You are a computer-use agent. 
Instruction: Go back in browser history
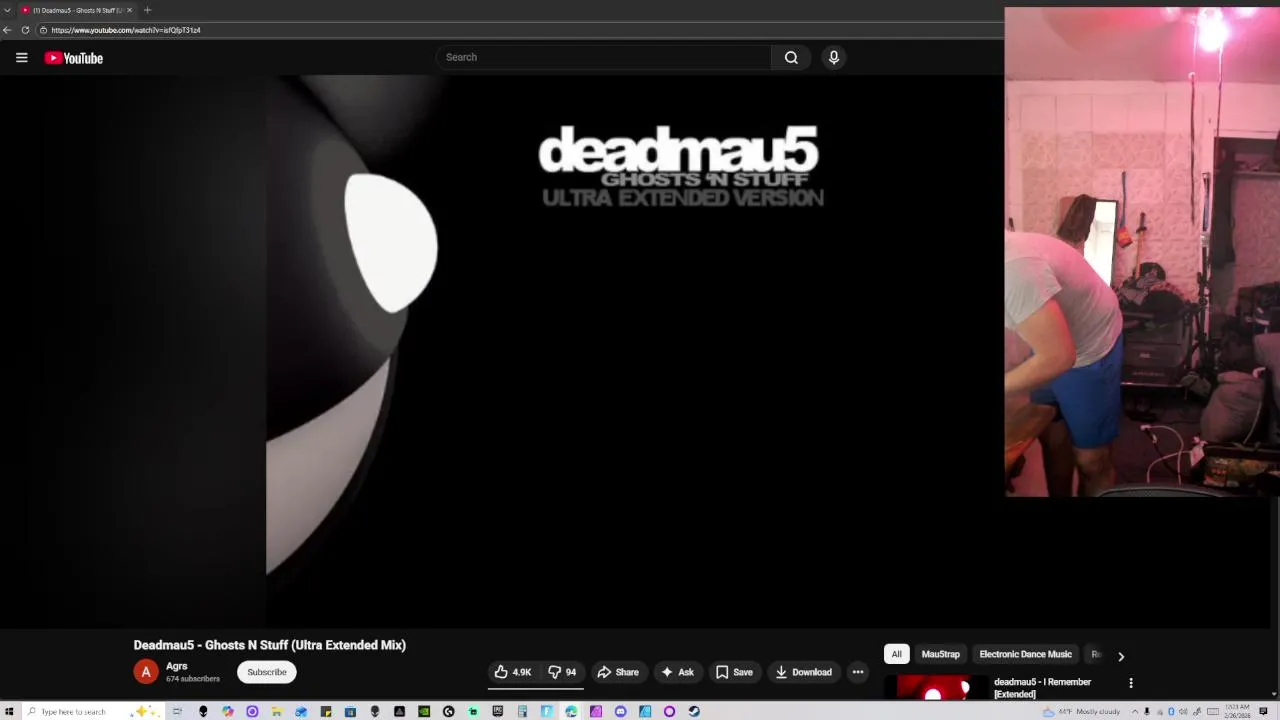coord(7,30)
